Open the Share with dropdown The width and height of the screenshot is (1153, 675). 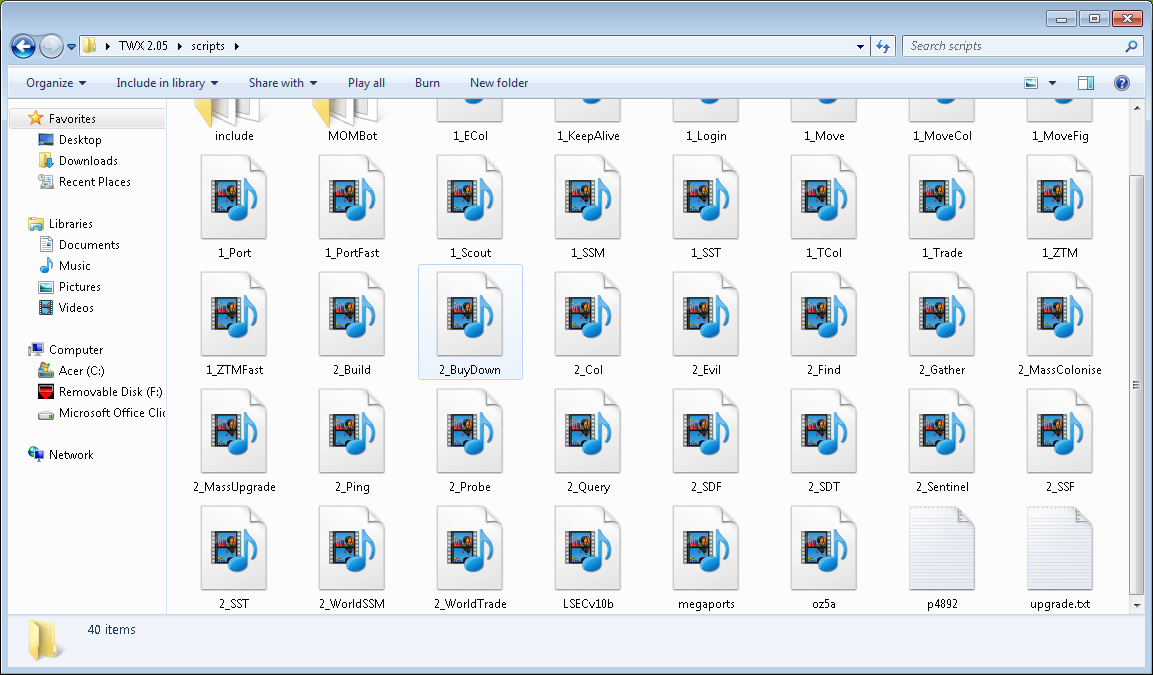tap(283, 83)
